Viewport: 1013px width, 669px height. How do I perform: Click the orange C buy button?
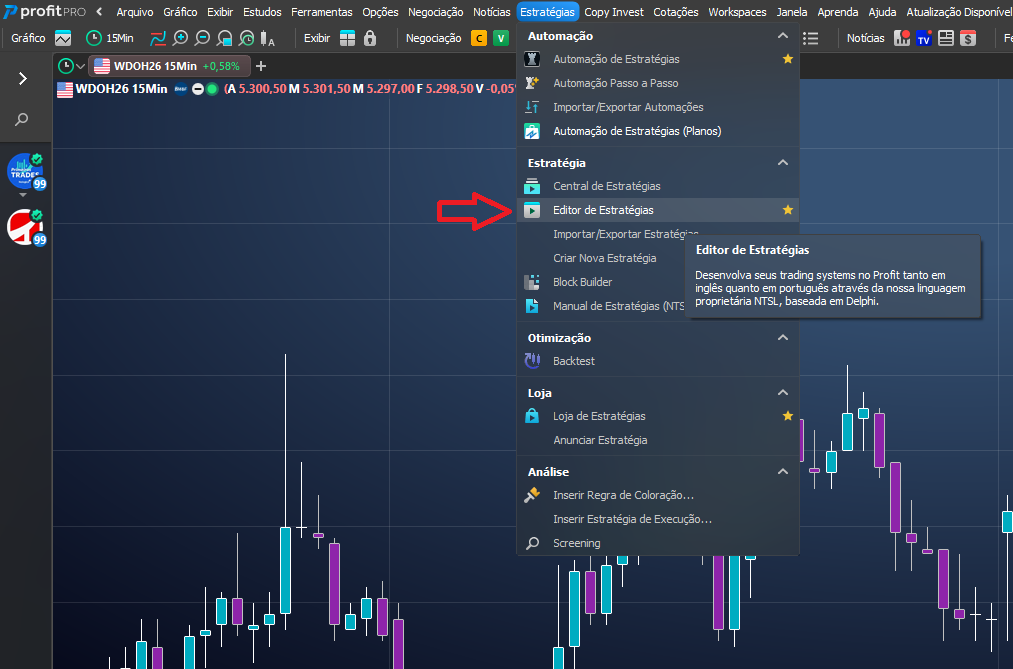point(479,38)
